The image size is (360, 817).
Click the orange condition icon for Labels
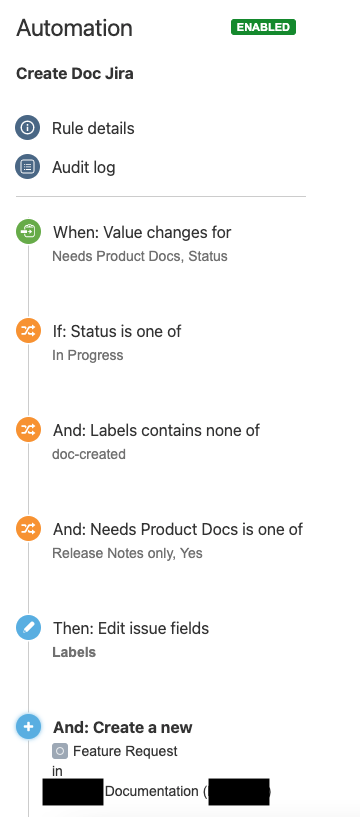pyautogui.click(x=28, y=430)
